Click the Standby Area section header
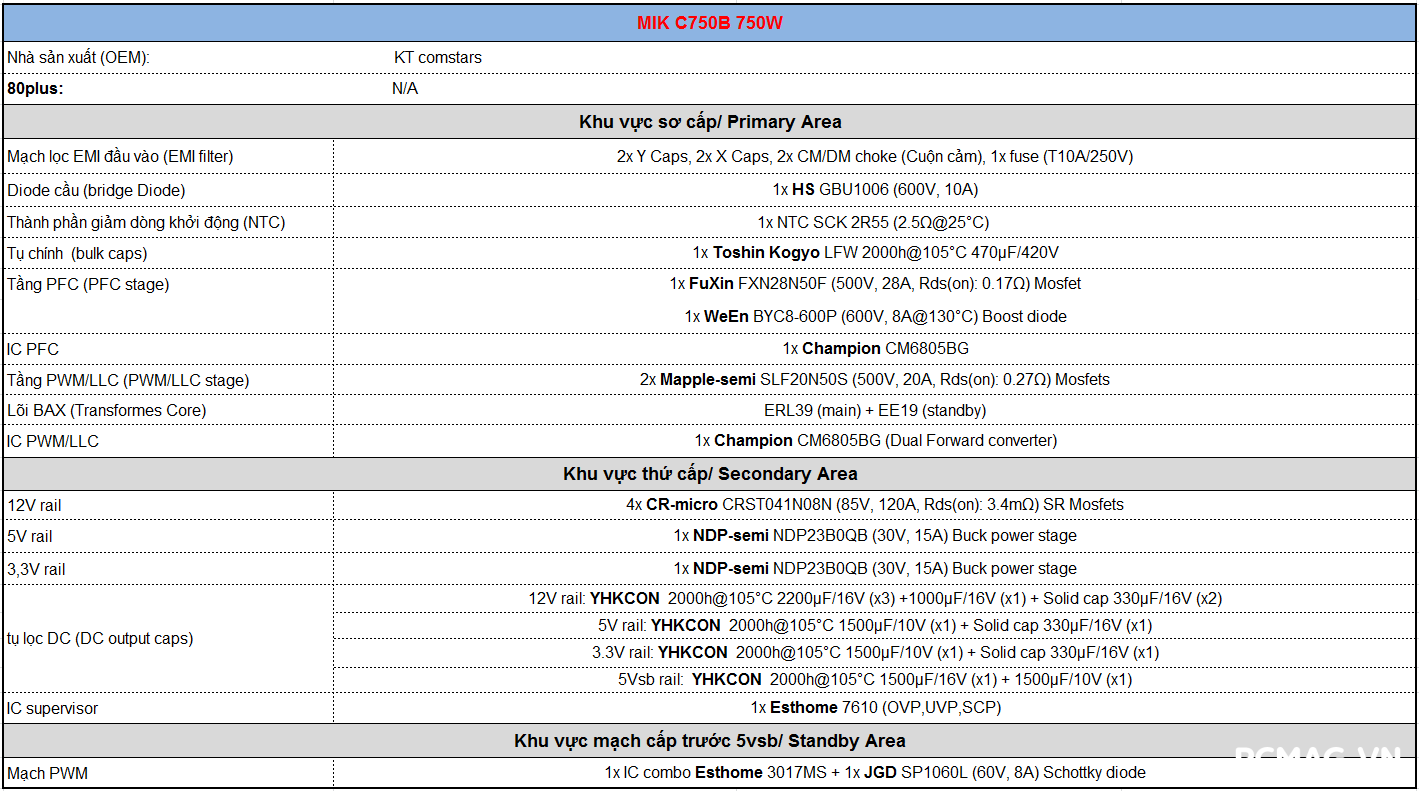The height and width of the screenshot is (791, 1419). 709,741
